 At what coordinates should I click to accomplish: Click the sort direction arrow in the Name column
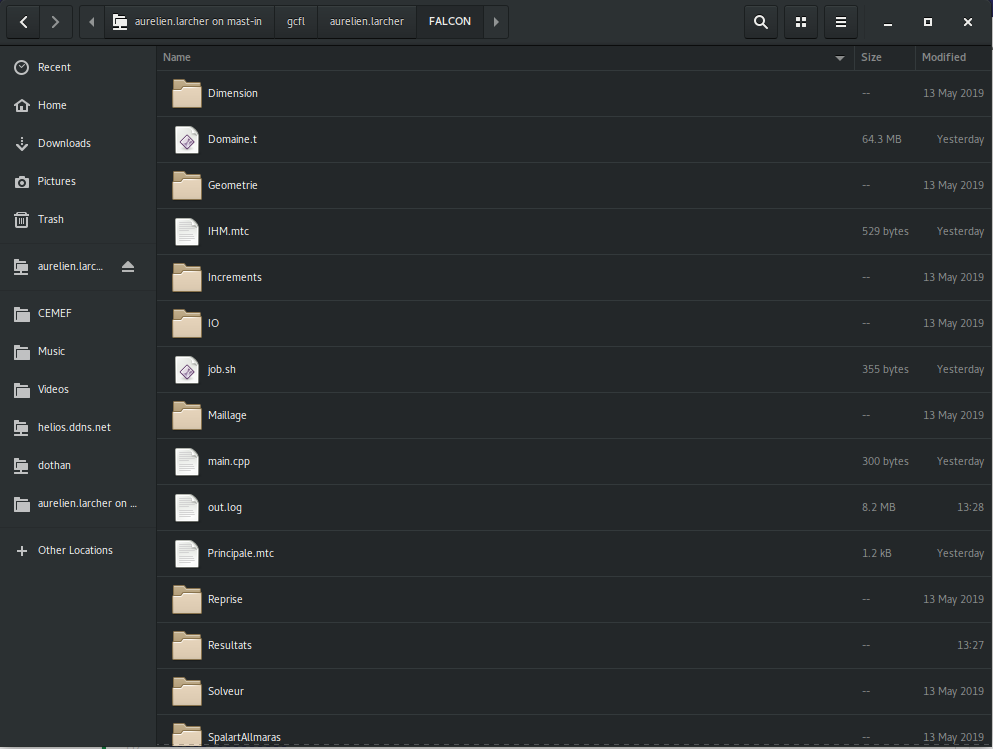[840, 58]
